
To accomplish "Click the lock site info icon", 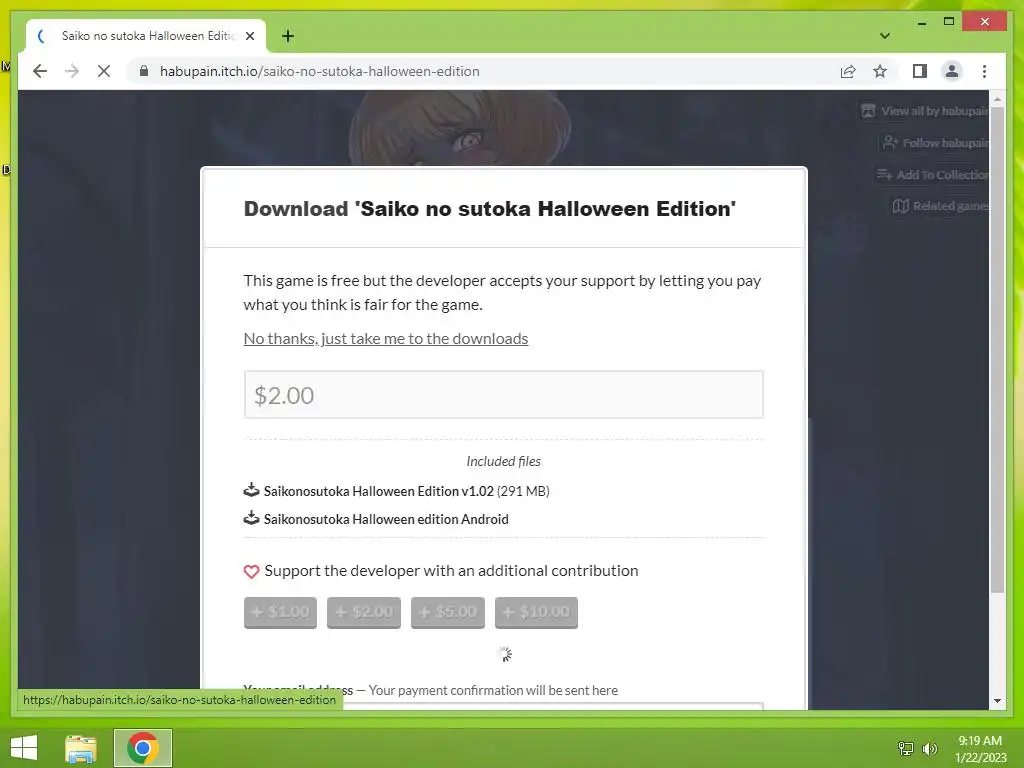I will pos(144,71).
